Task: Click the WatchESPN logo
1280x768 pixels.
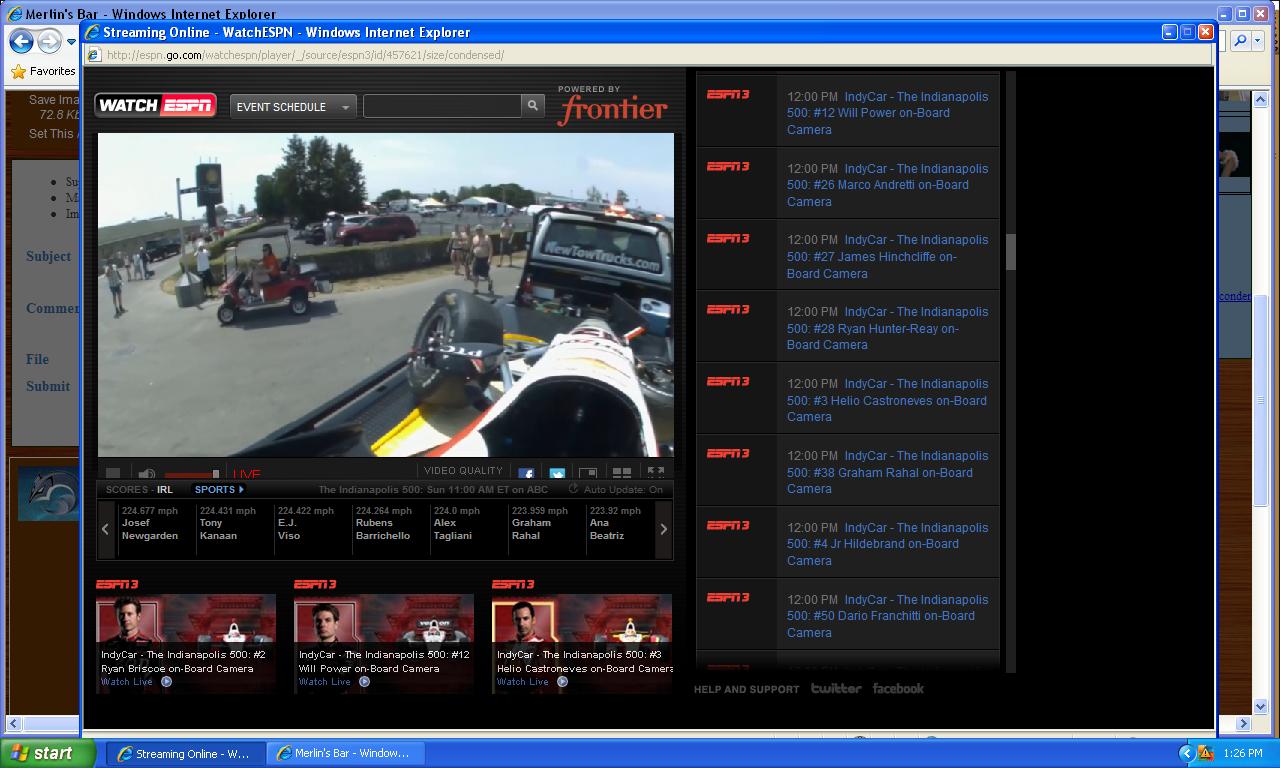Action: (155, 105)
